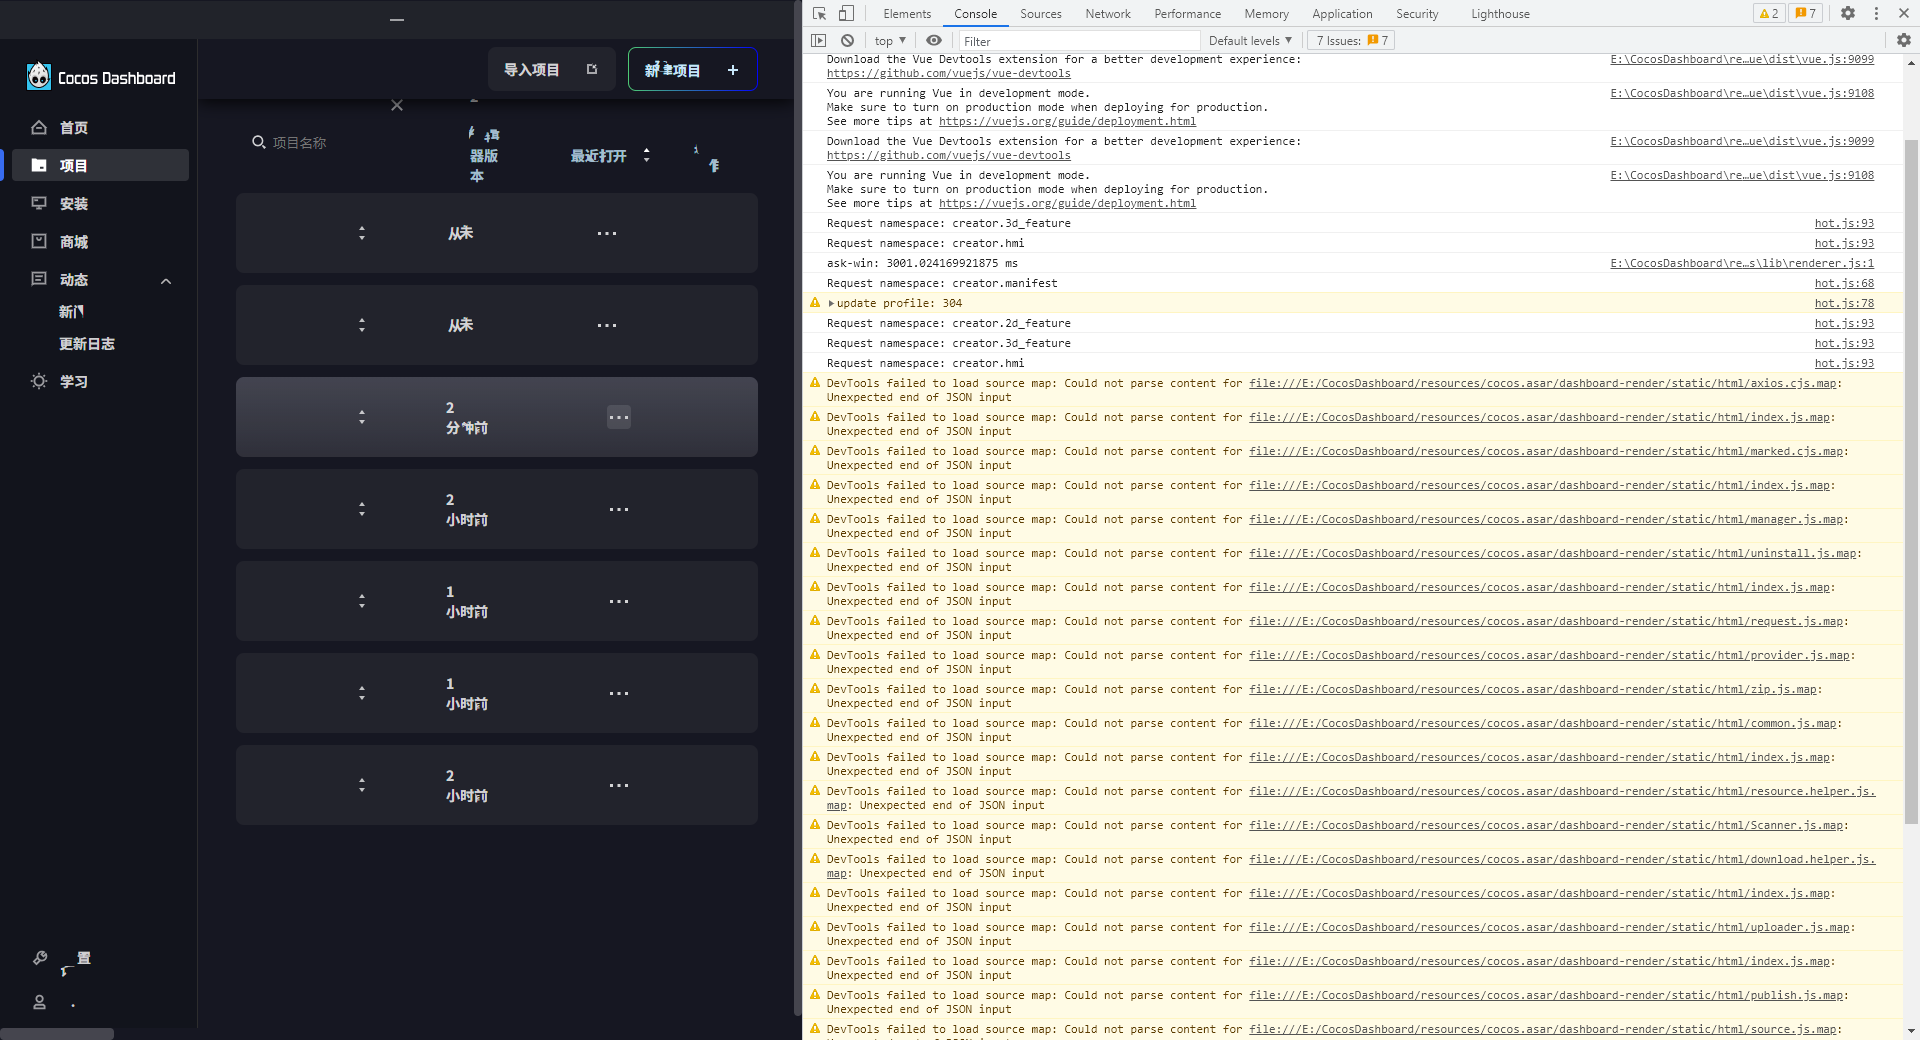Click the Cocos Dashboard logo icon
This screenshot has width=1920, height=1040.
pos(39,77)
